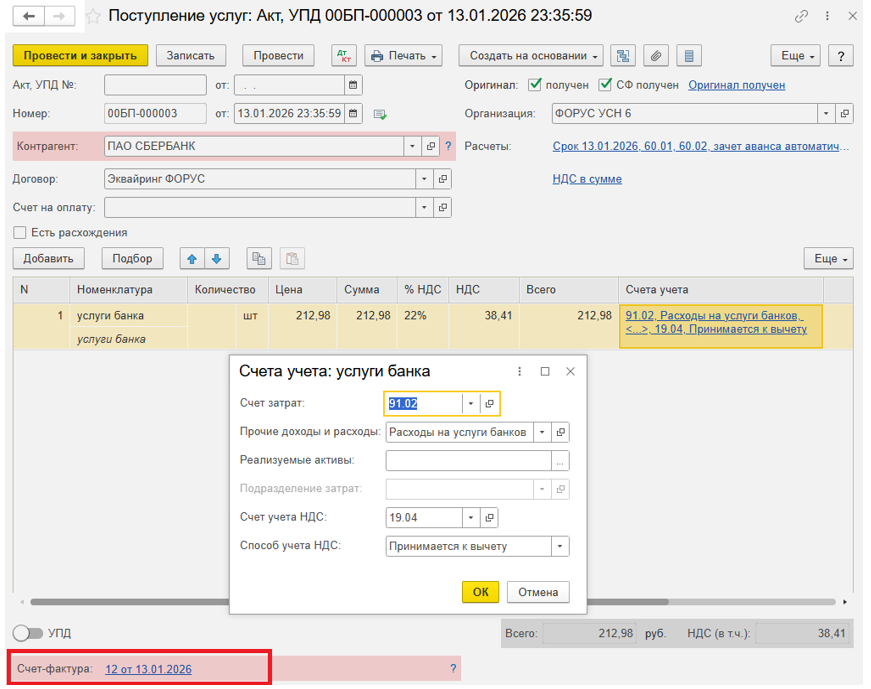The height and width of the screenshot is (689, 871).
Task: Click the paperclip attachments icon
Action: [656, 56]
